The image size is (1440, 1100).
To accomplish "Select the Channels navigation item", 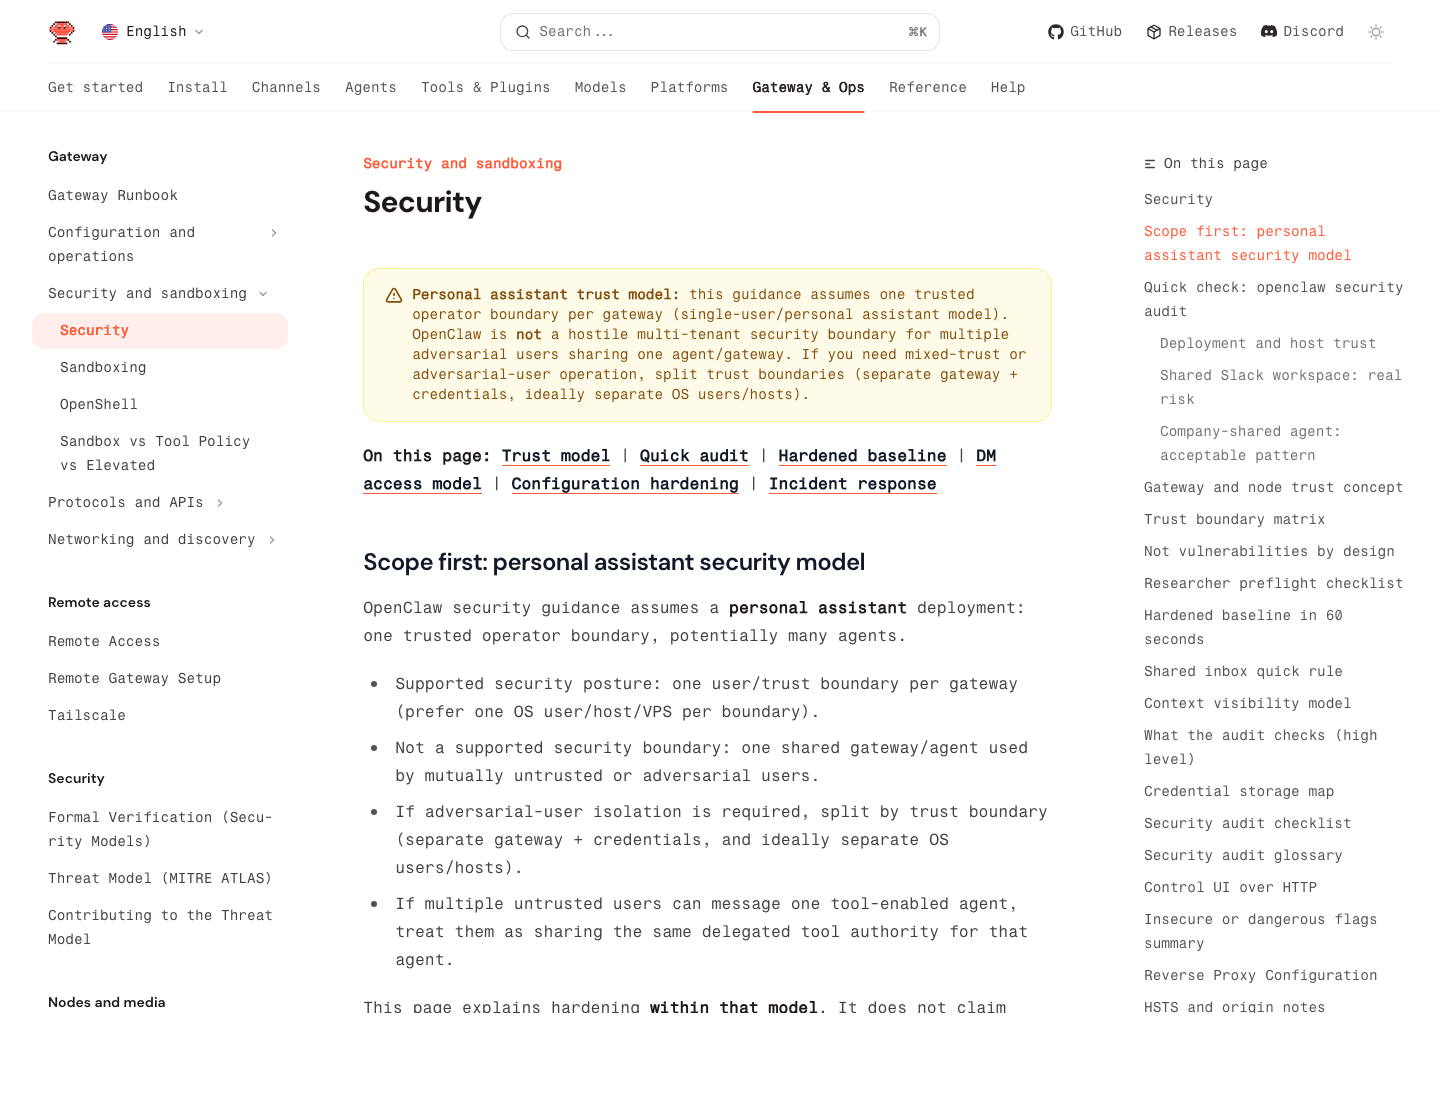I will (x=286, y=88).
